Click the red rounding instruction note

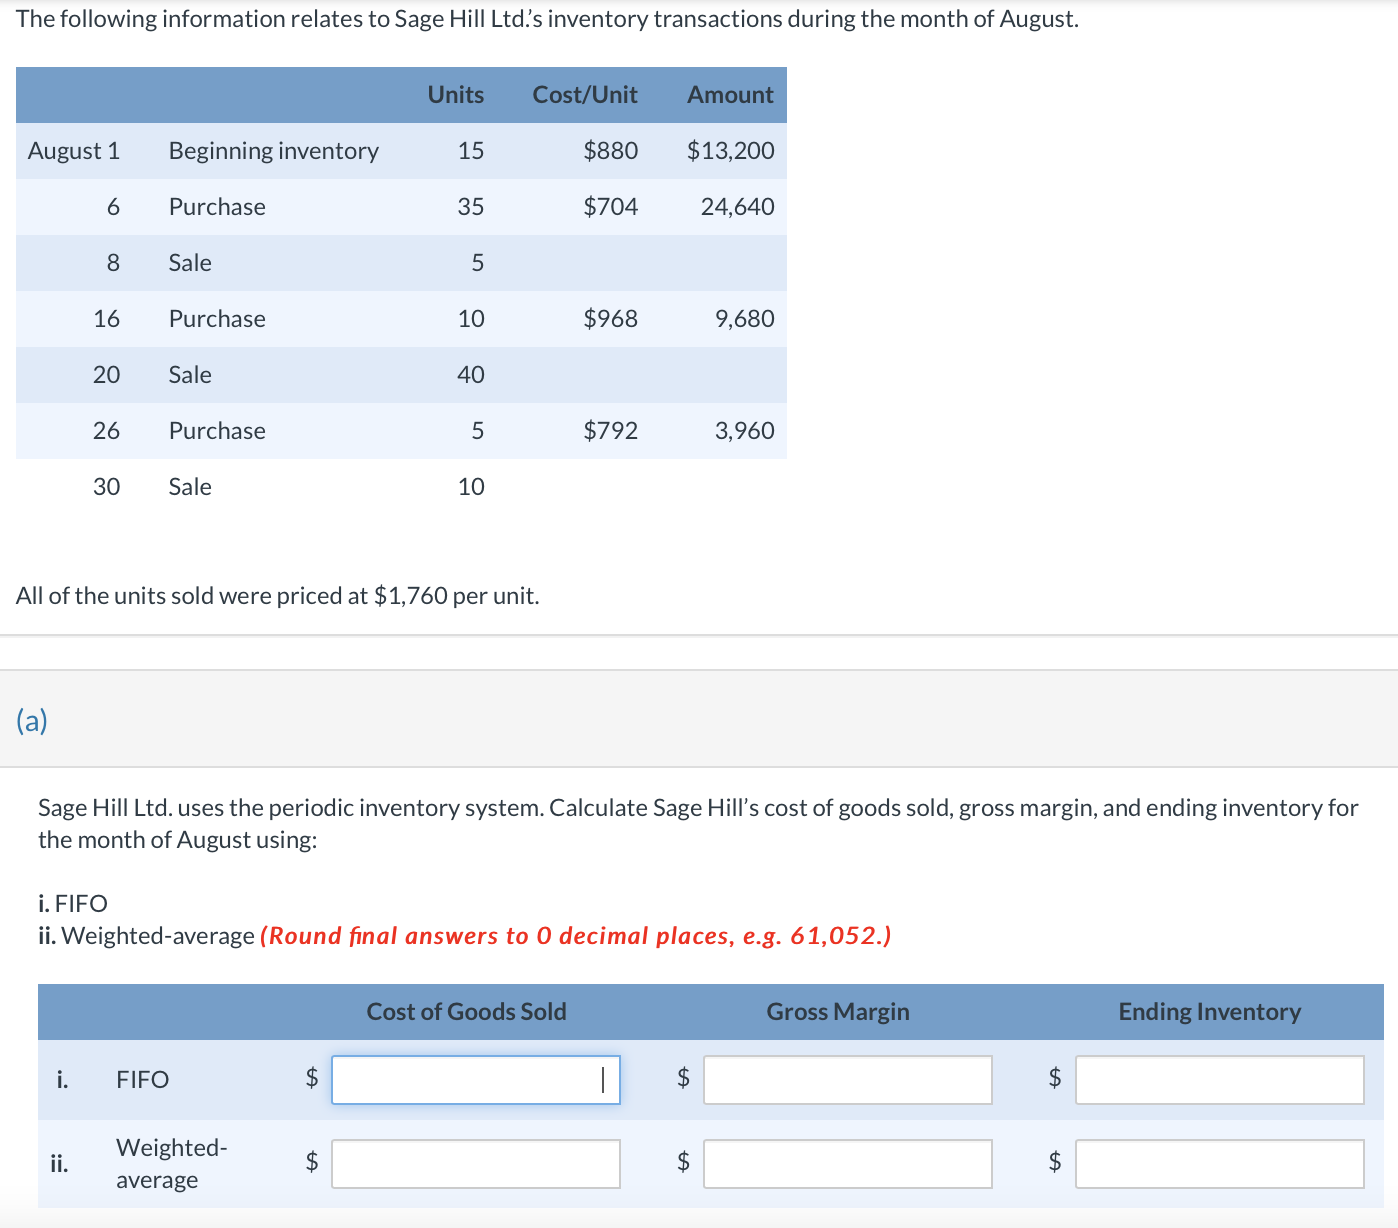point(575,936)
